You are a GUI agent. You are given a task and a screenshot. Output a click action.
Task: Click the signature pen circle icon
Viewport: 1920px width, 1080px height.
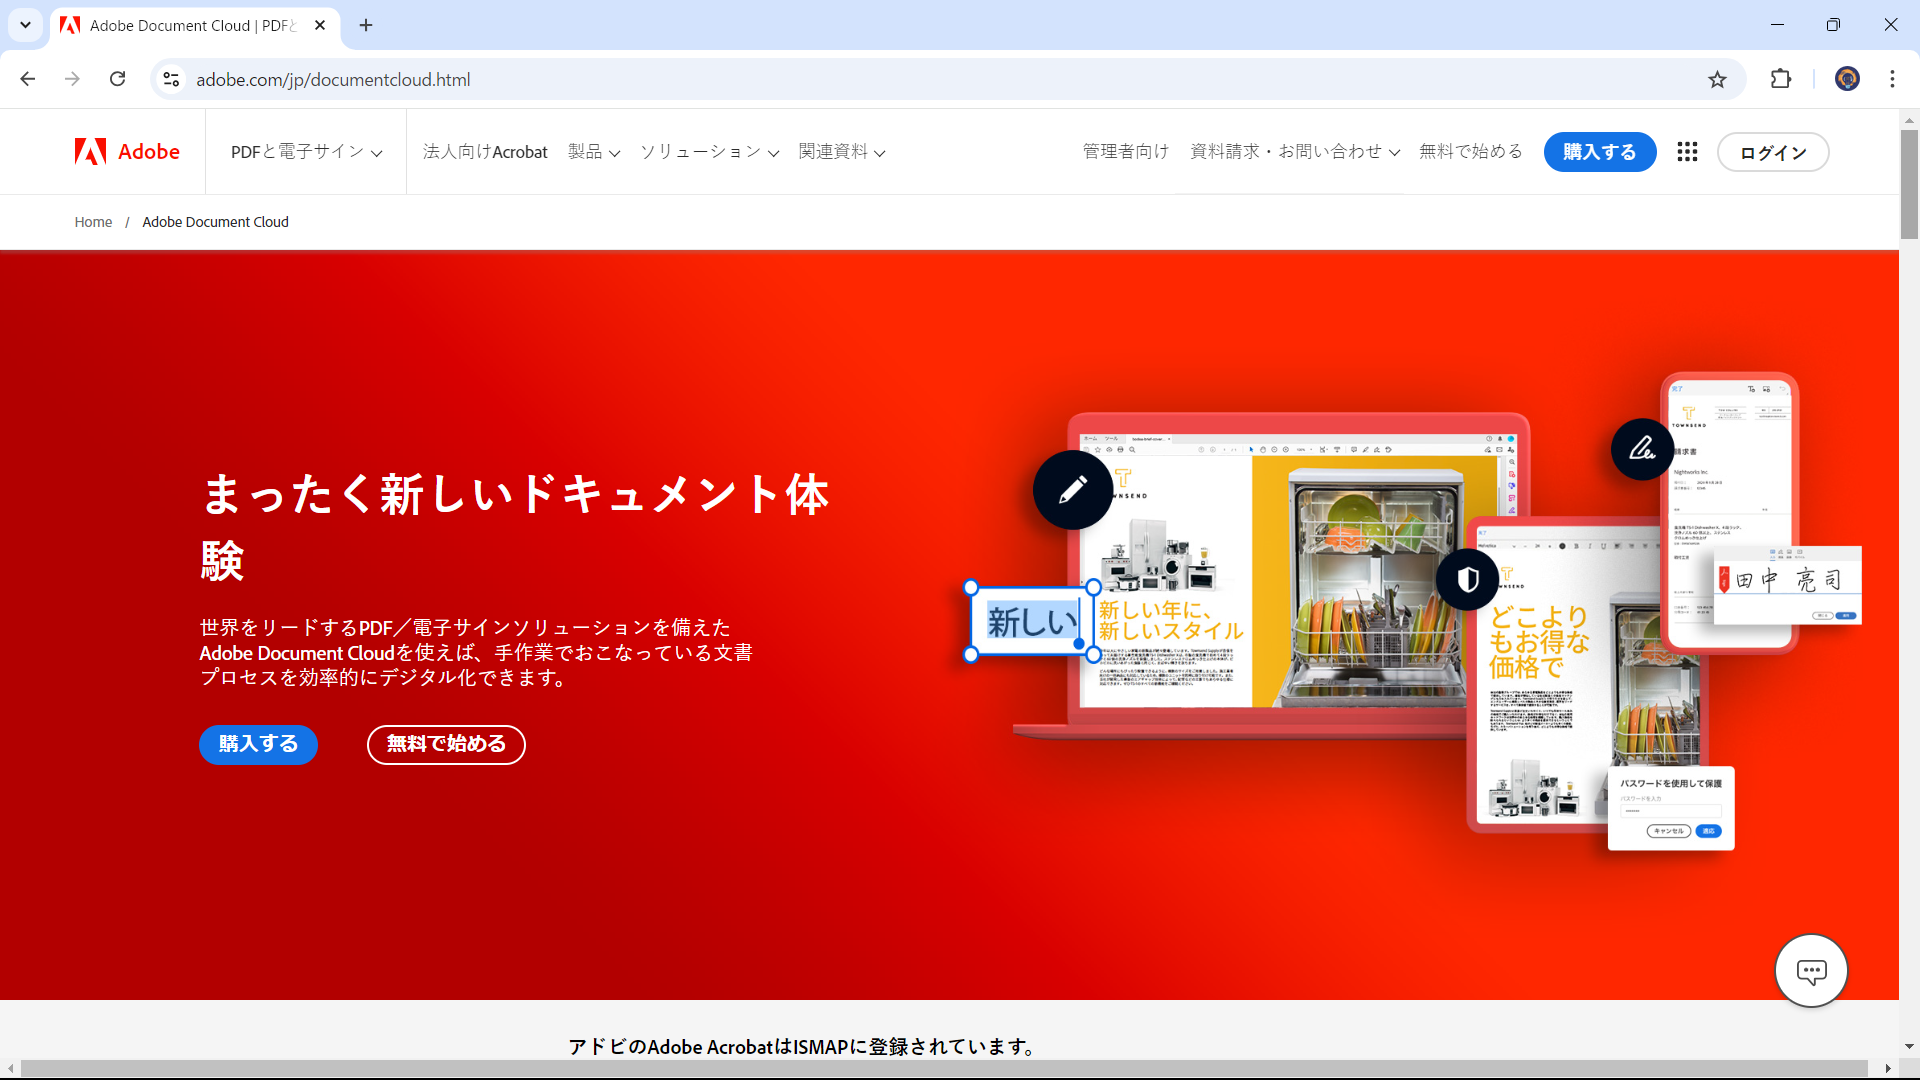[1642, 449]
